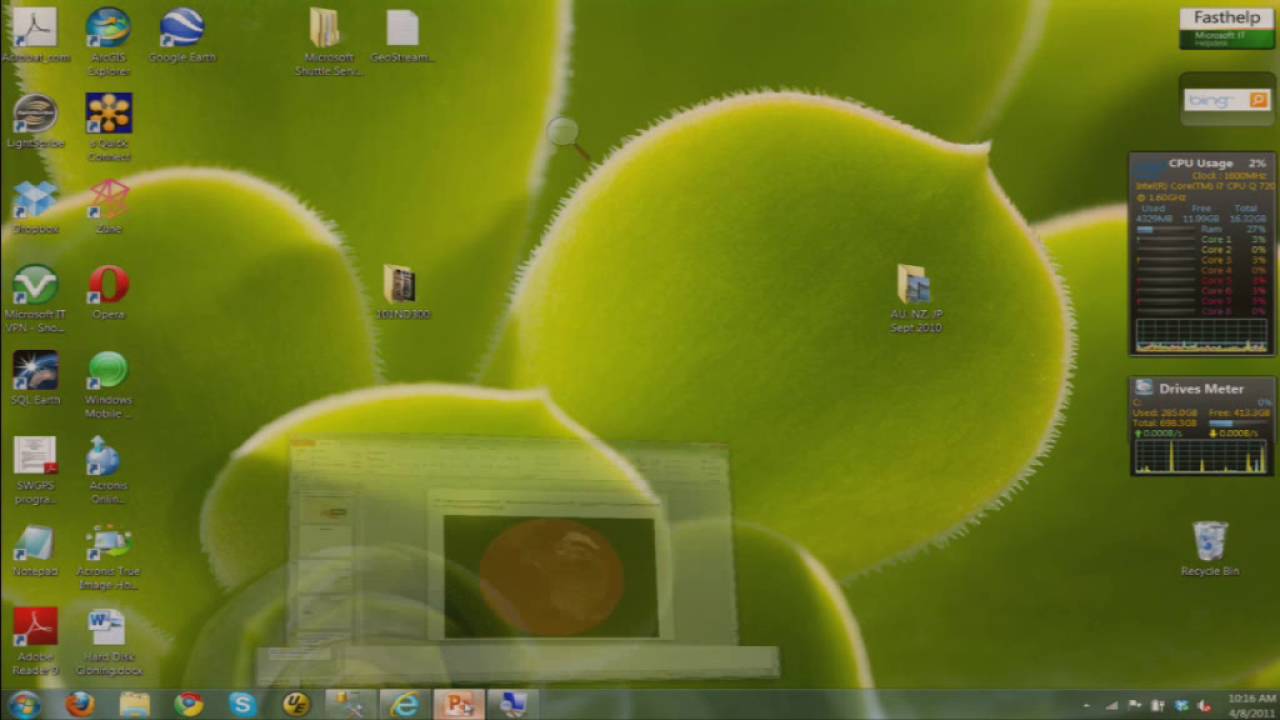Click the Dropbox icon in system tray
This screenshot has width=1280, height=720.
(x=1181, y=706)
